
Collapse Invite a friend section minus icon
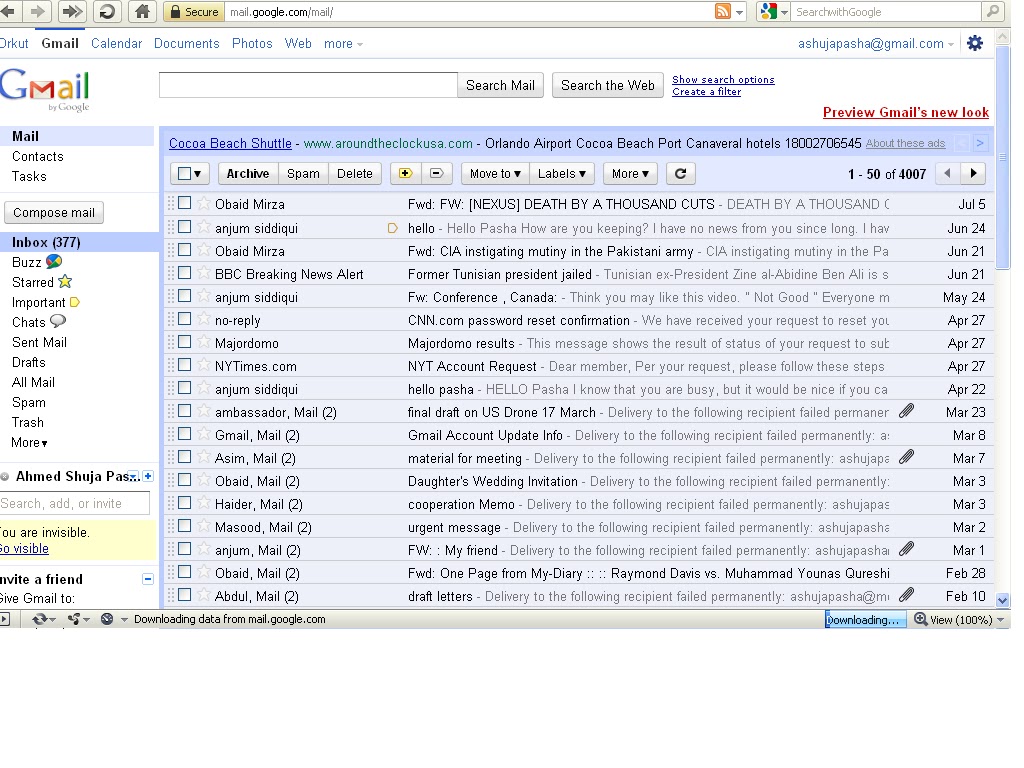pyautogui.click(x=148, y=579)
